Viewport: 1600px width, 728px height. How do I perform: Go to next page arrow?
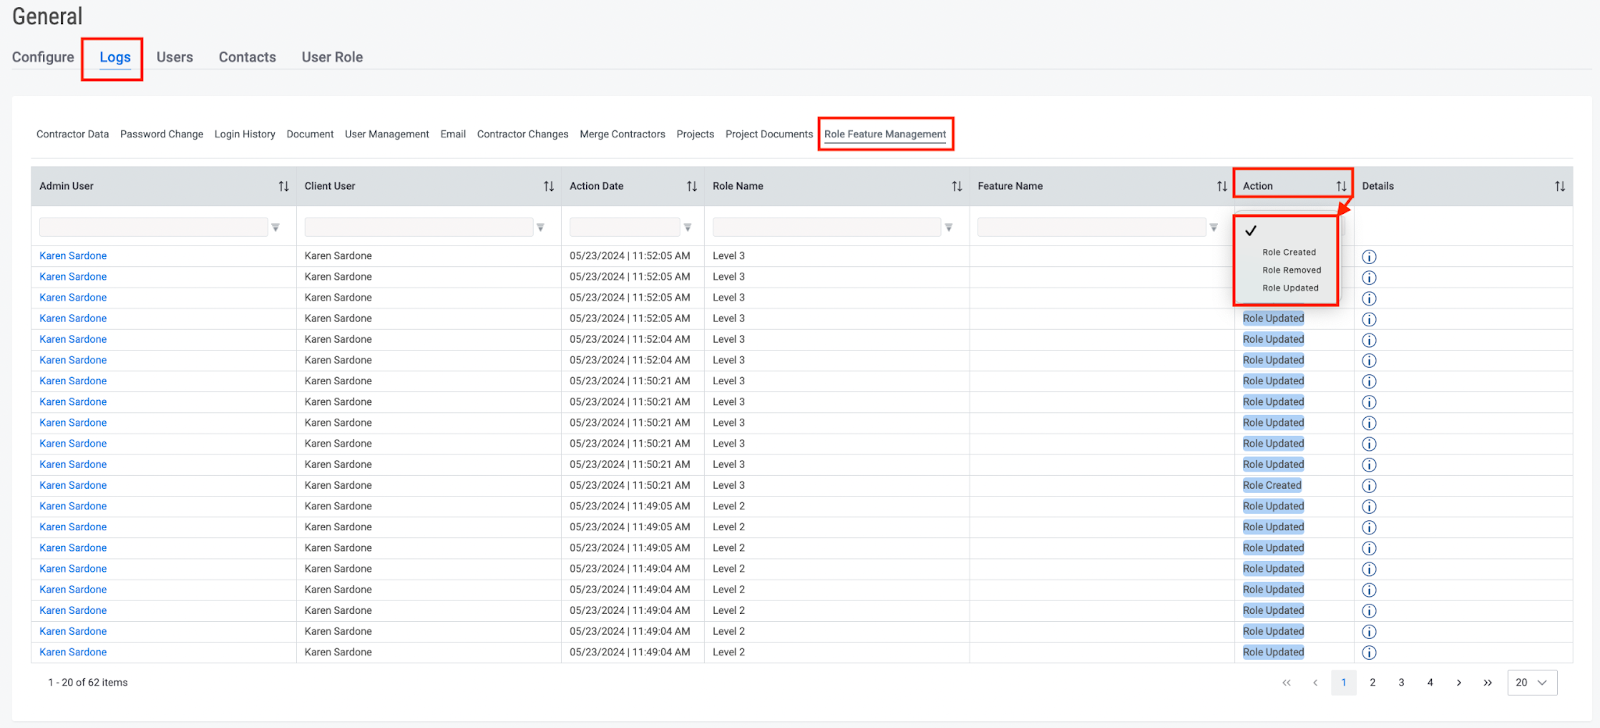click(1459, 683)
